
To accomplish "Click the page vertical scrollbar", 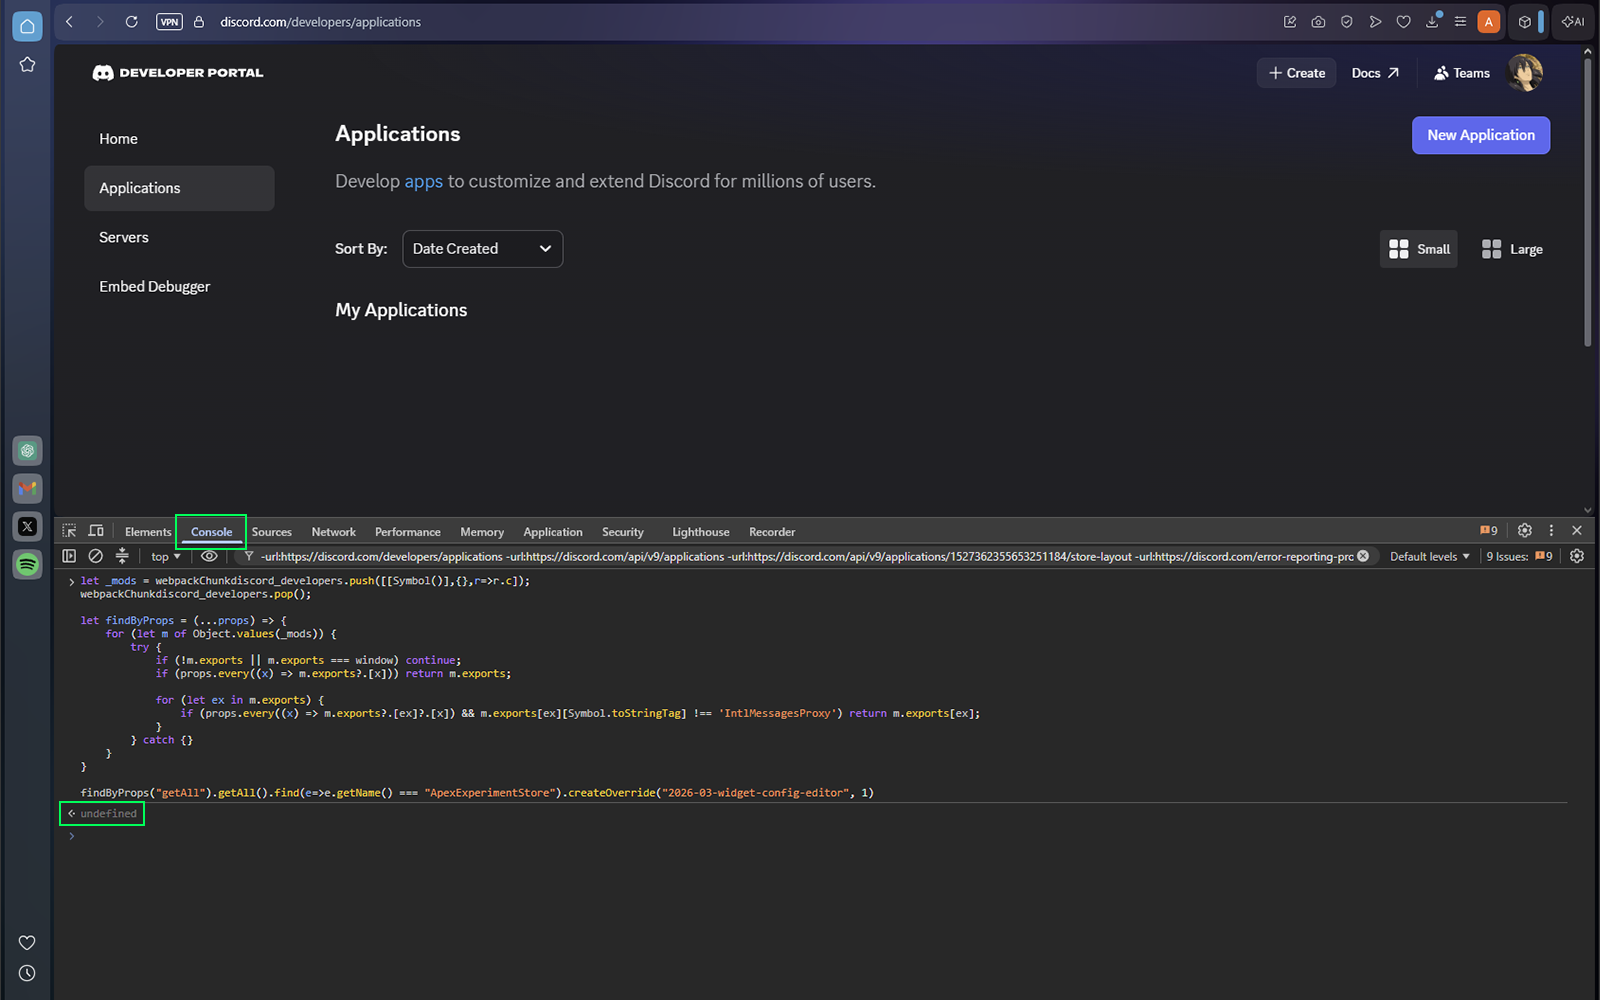I will pyautogui.click(x=1587, y=200).
